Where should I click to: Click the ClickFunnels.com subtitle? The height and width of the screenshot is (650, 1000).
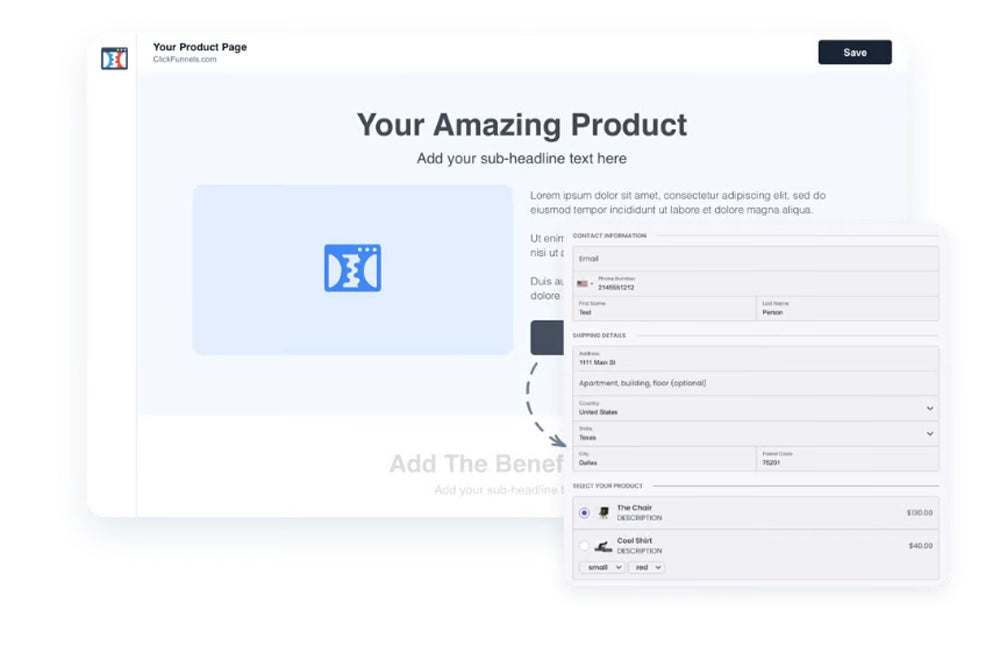184,59
